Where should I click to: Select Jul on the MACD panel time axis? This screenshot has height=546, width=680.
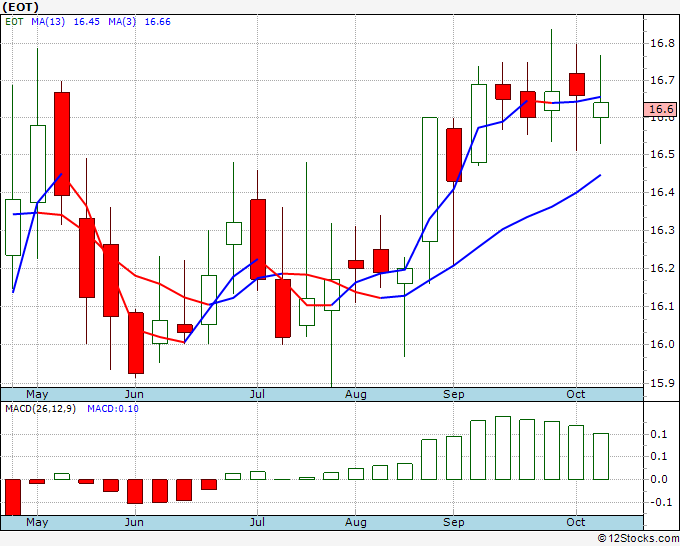[257, 522]
